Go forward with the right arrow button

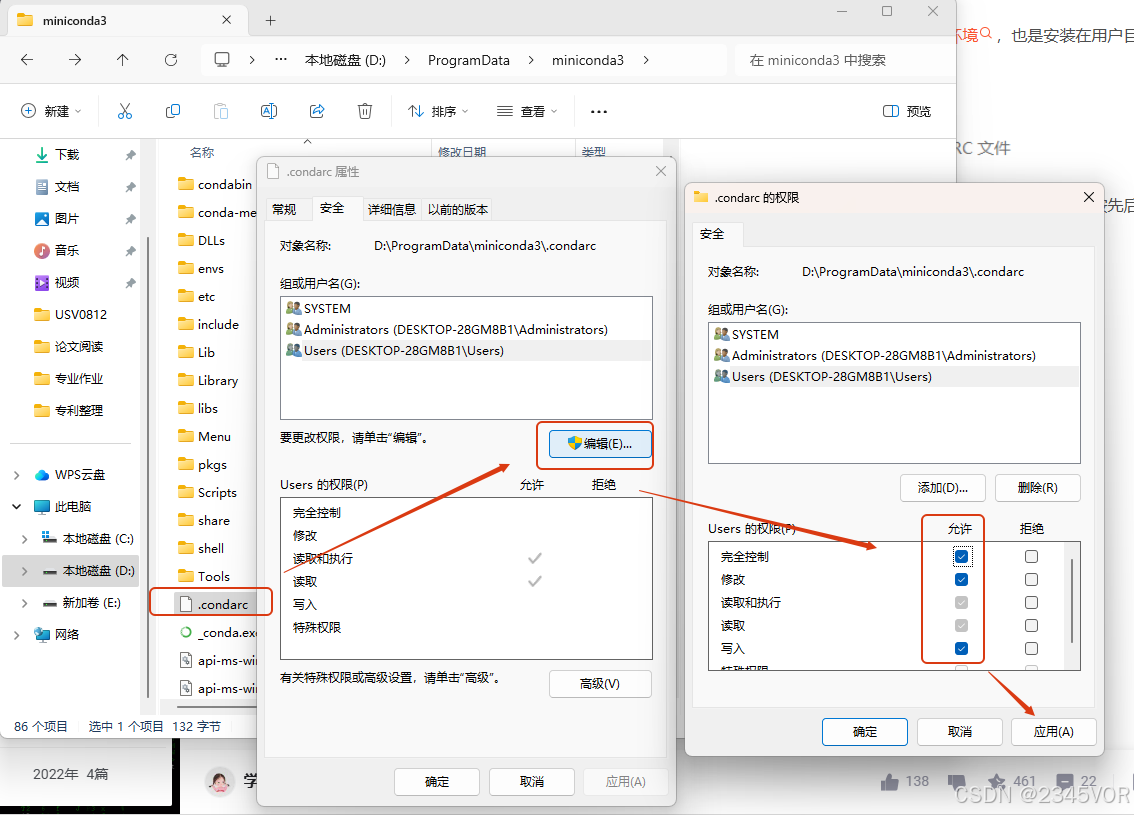[x=75, y=60]
